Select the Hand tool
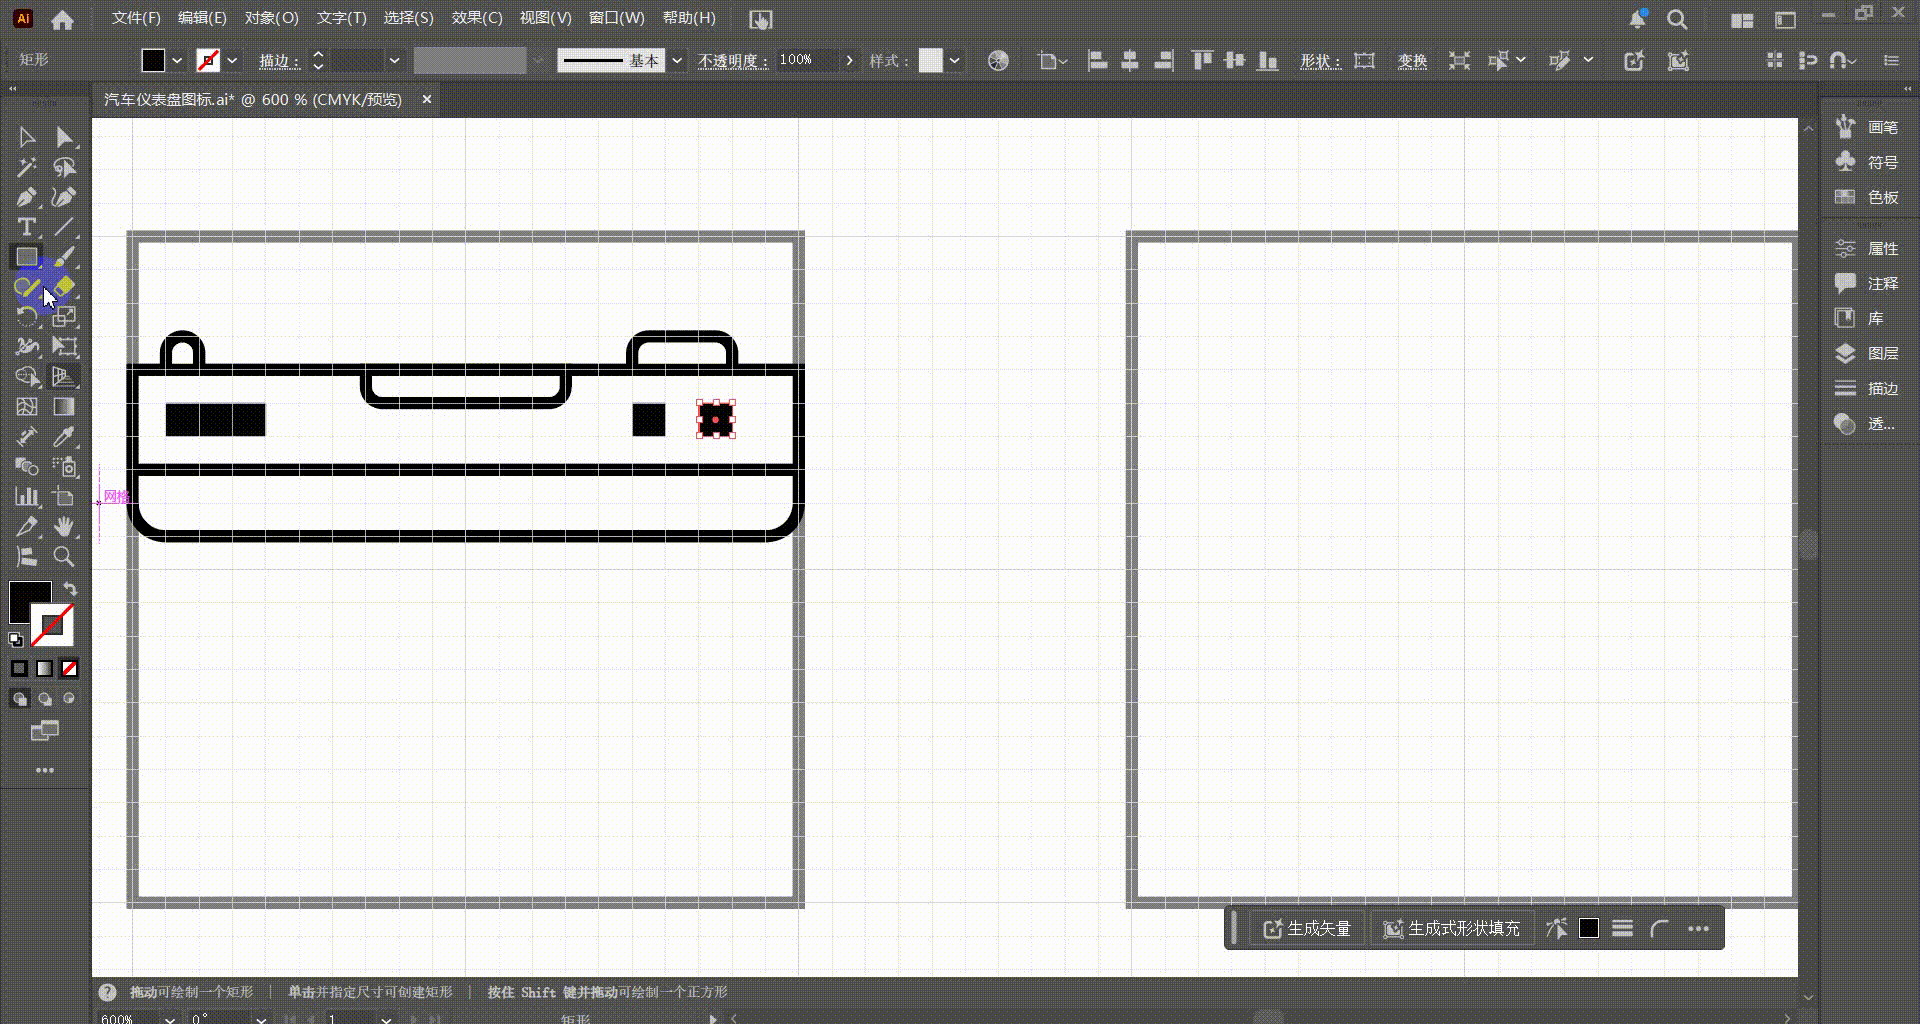Viewport: 1920px width, 1024px height. click(64, 527)
